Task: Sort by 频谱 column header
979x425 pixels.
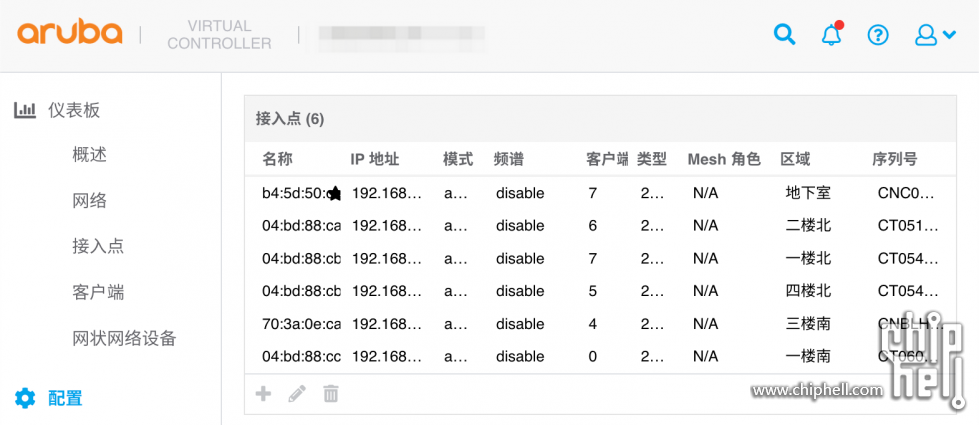Action: [x=508, y=159]
